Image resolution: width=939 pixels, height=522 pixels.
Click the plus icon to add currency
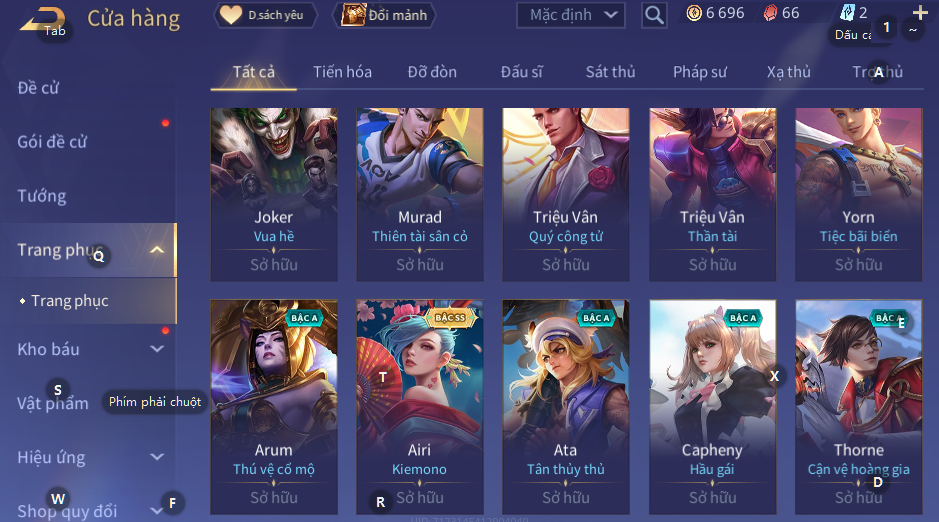(x=920, y=13)
